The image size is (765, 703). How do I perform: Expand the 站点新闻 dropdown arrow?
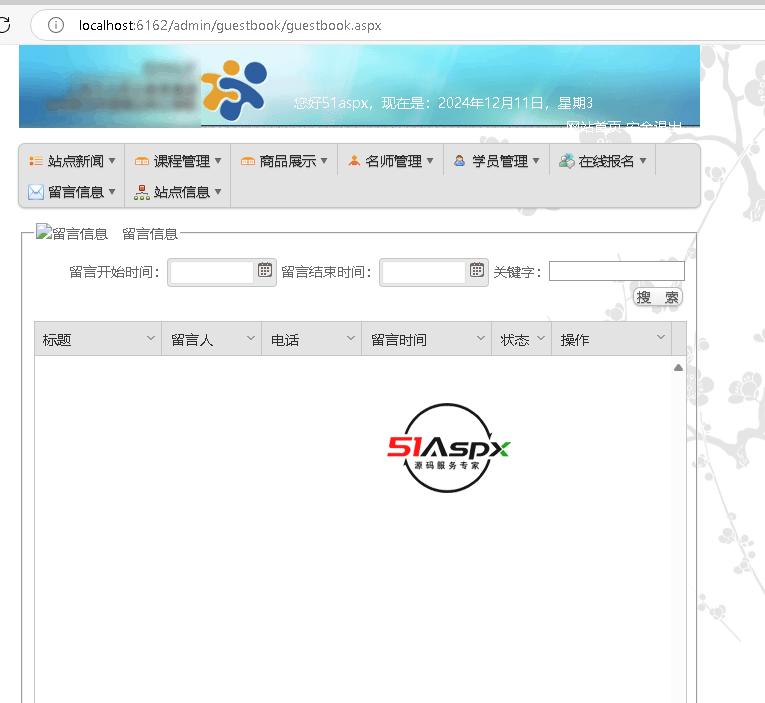click(112, 160)
